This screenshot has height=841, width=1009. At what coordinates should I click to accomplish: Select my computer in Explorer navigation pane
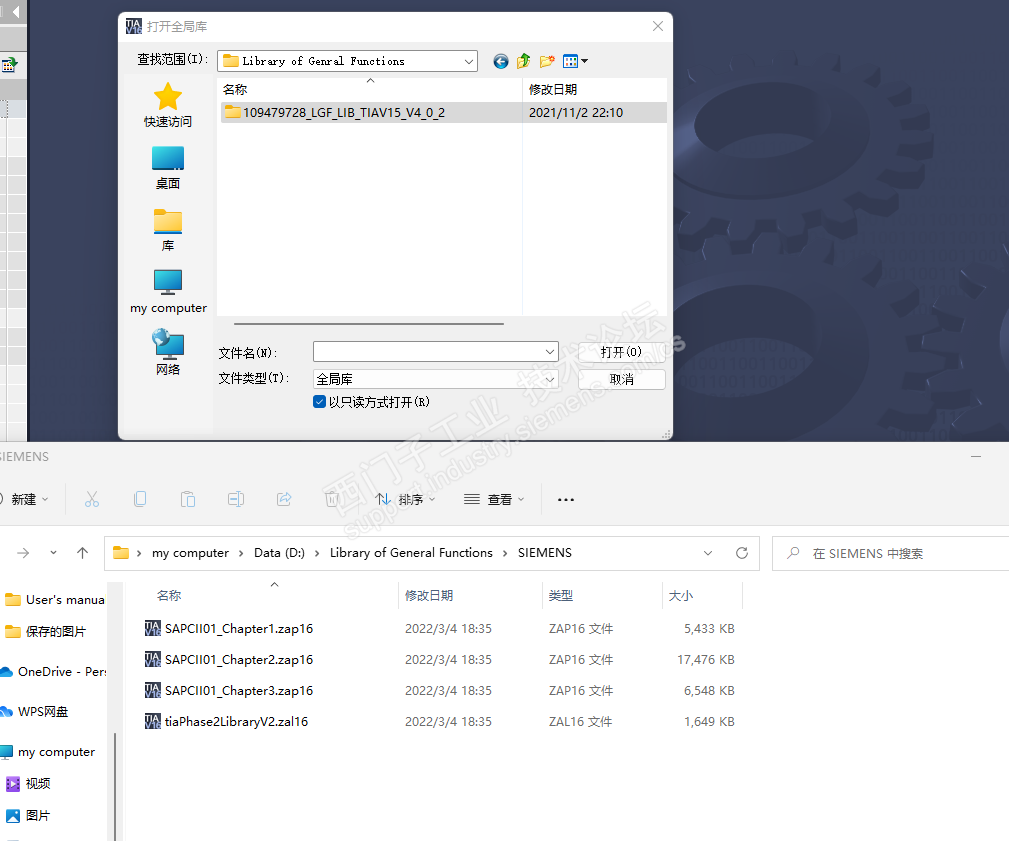[x=49, y=752]
